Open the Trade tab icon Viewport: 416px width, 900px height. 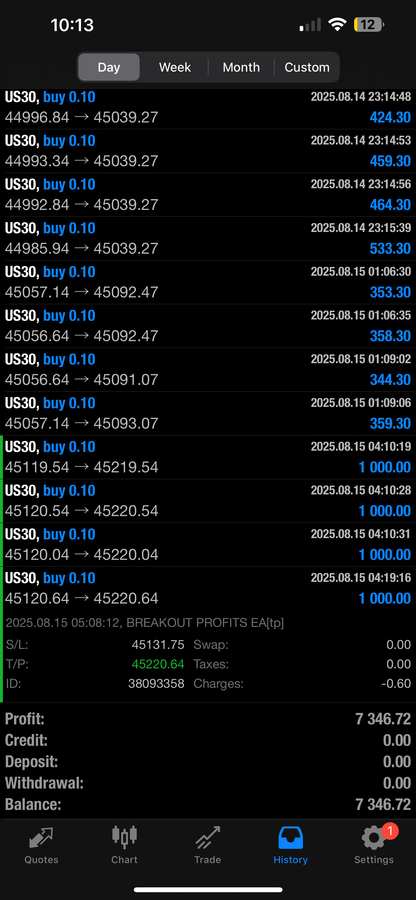(x=207, y=838)
